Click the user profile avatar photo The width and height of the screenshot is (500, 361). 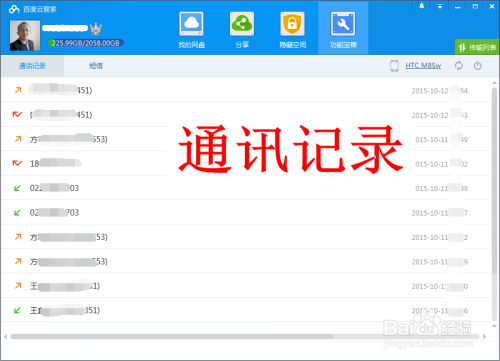pos(25,35)
